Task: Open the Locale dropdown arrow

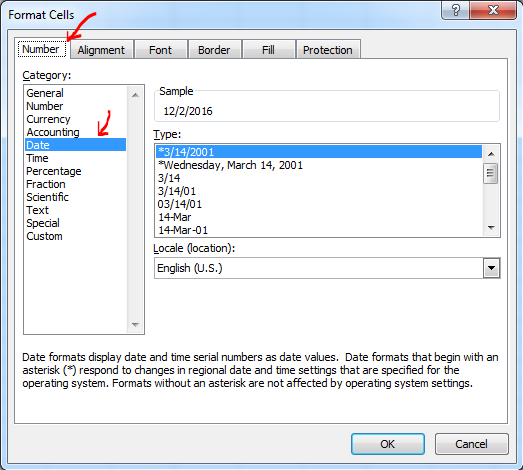Action: (x=491, y=268)
